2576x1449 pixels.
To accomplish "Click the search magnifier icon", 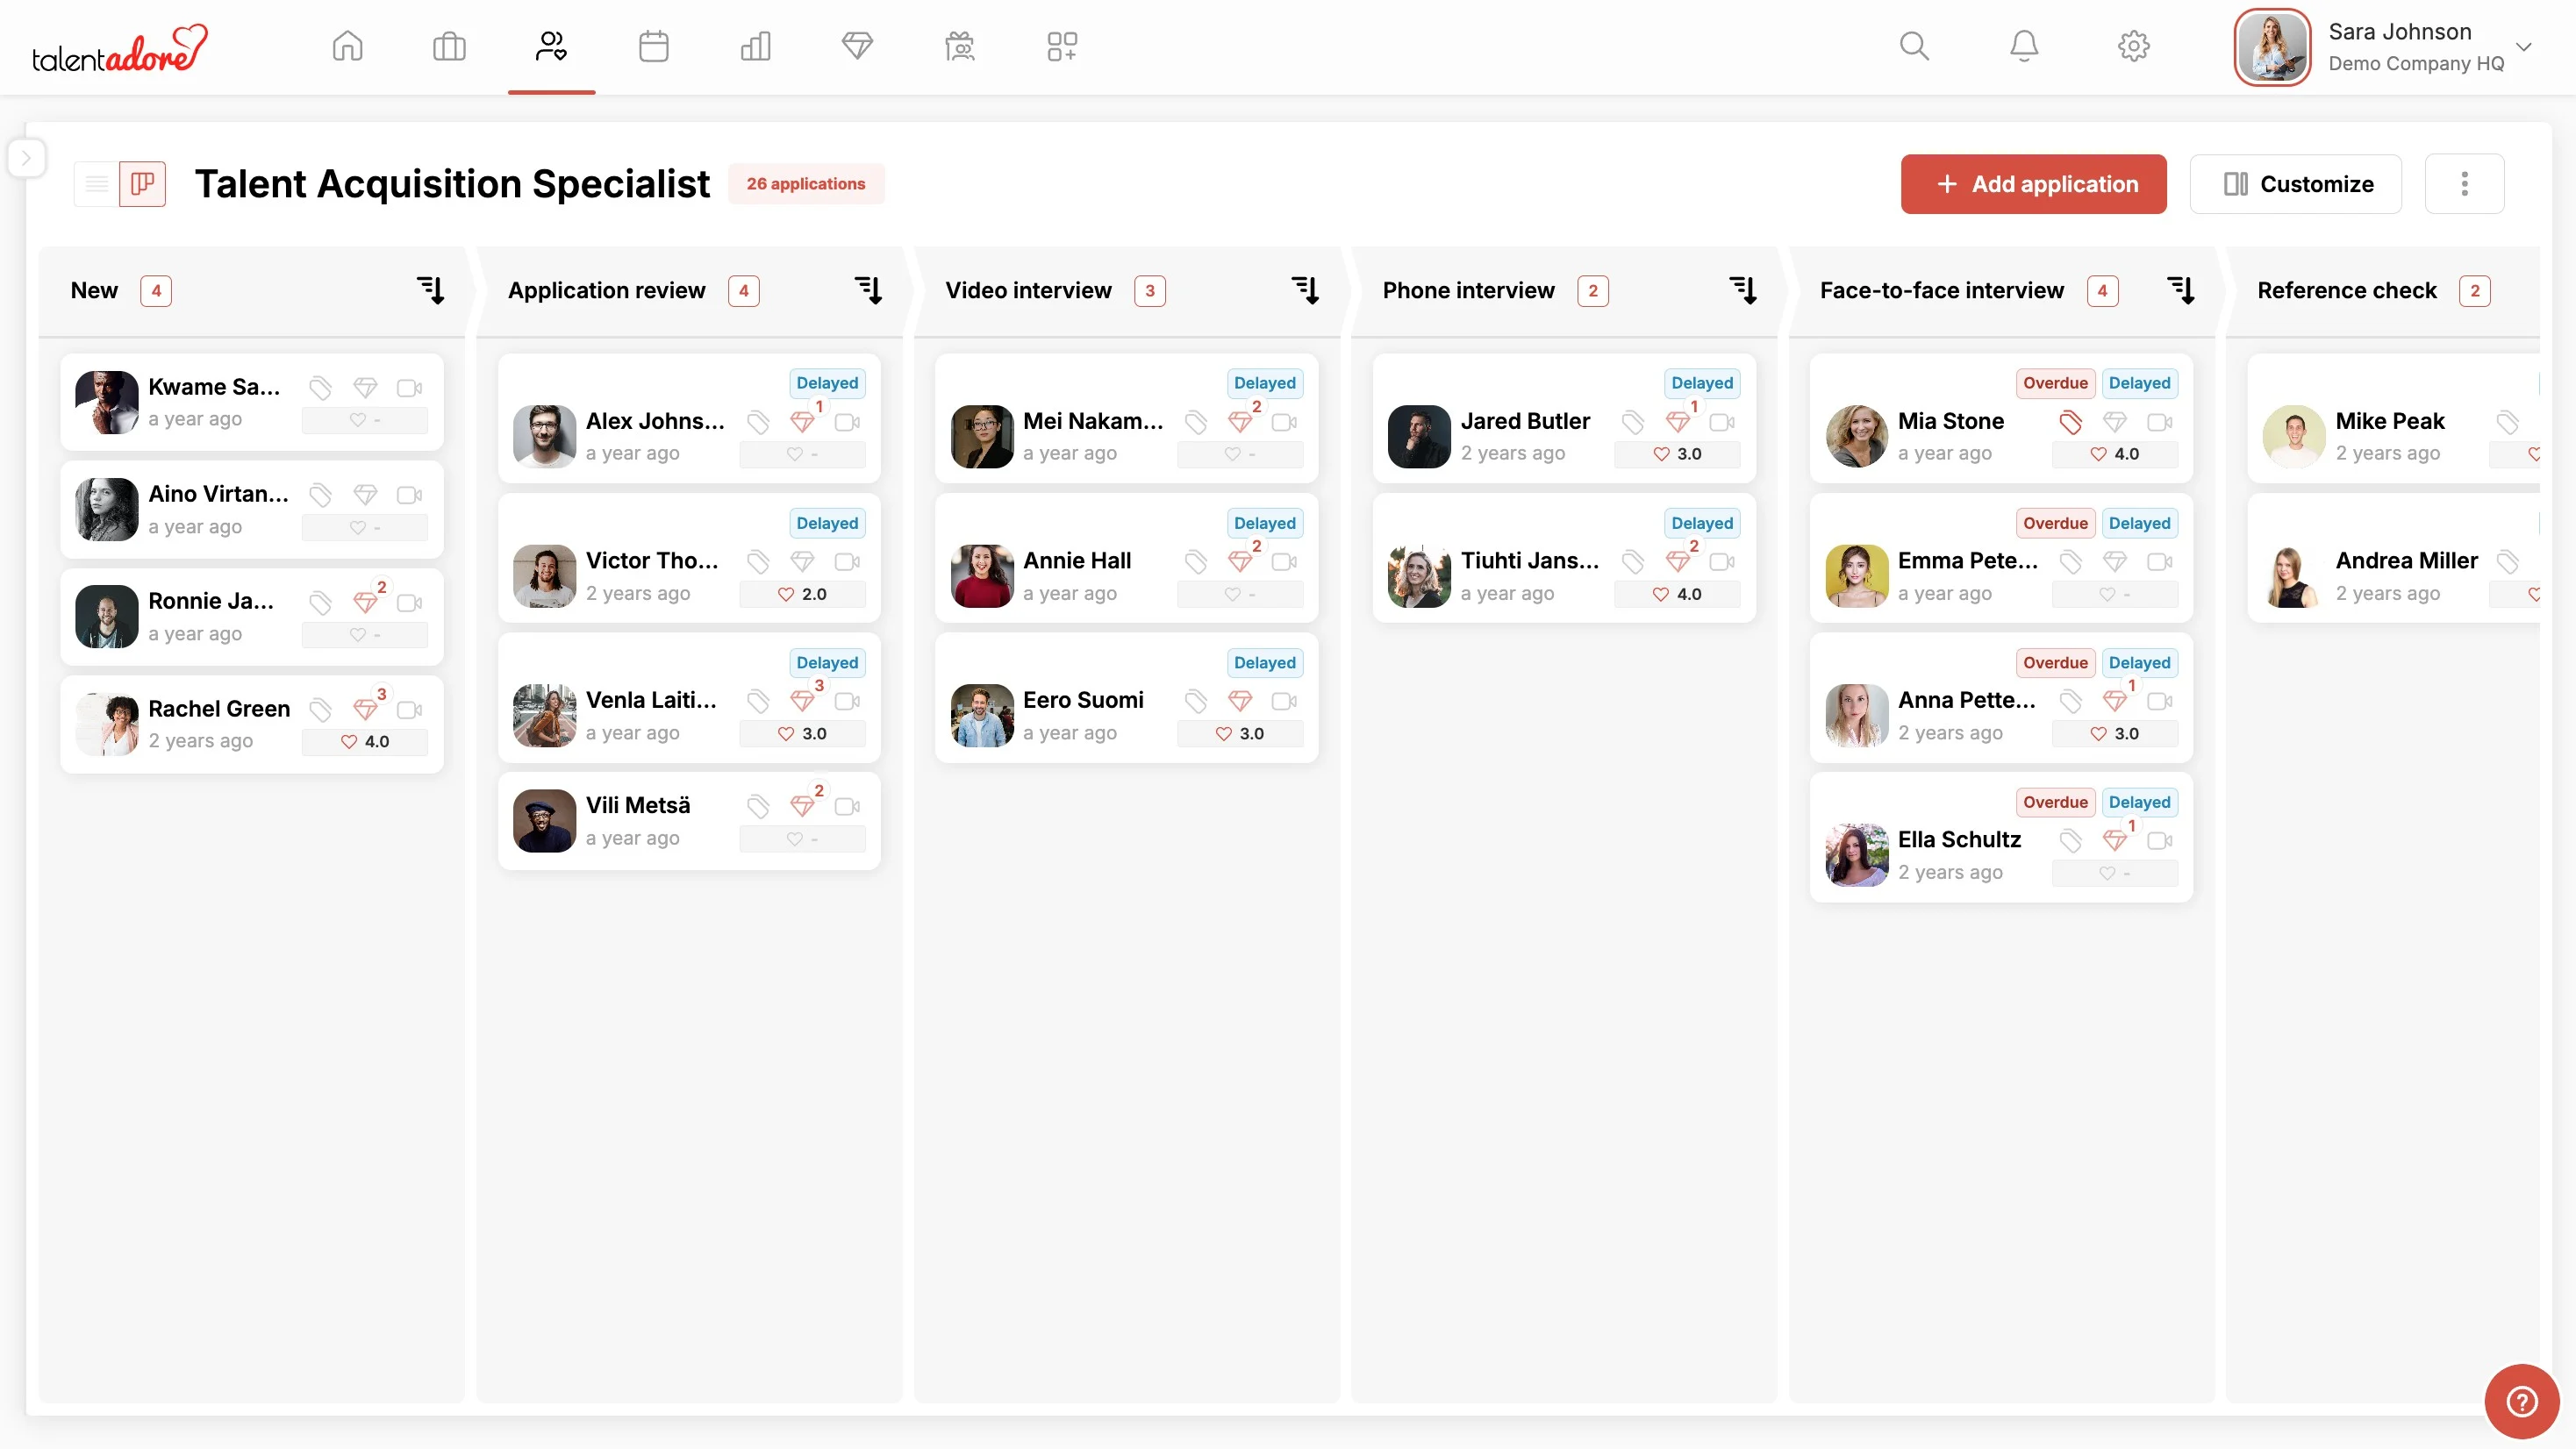I will tap(1914, 46).
